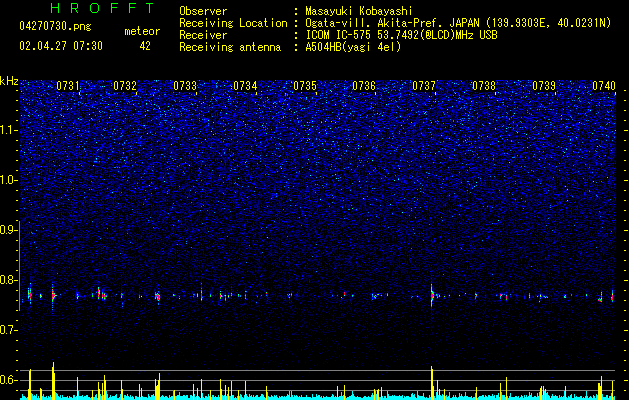Click the 0736 time marker
Screen dimensions: 629x400
coord(364,86)
